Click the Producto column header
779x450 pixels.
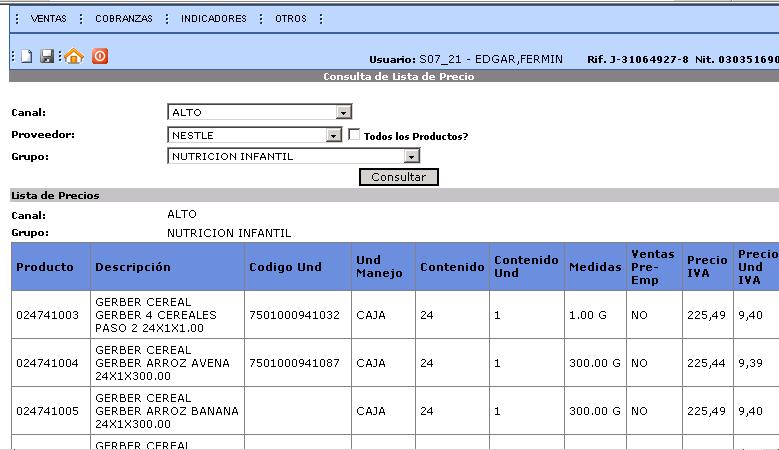click(x=51, y=267)
